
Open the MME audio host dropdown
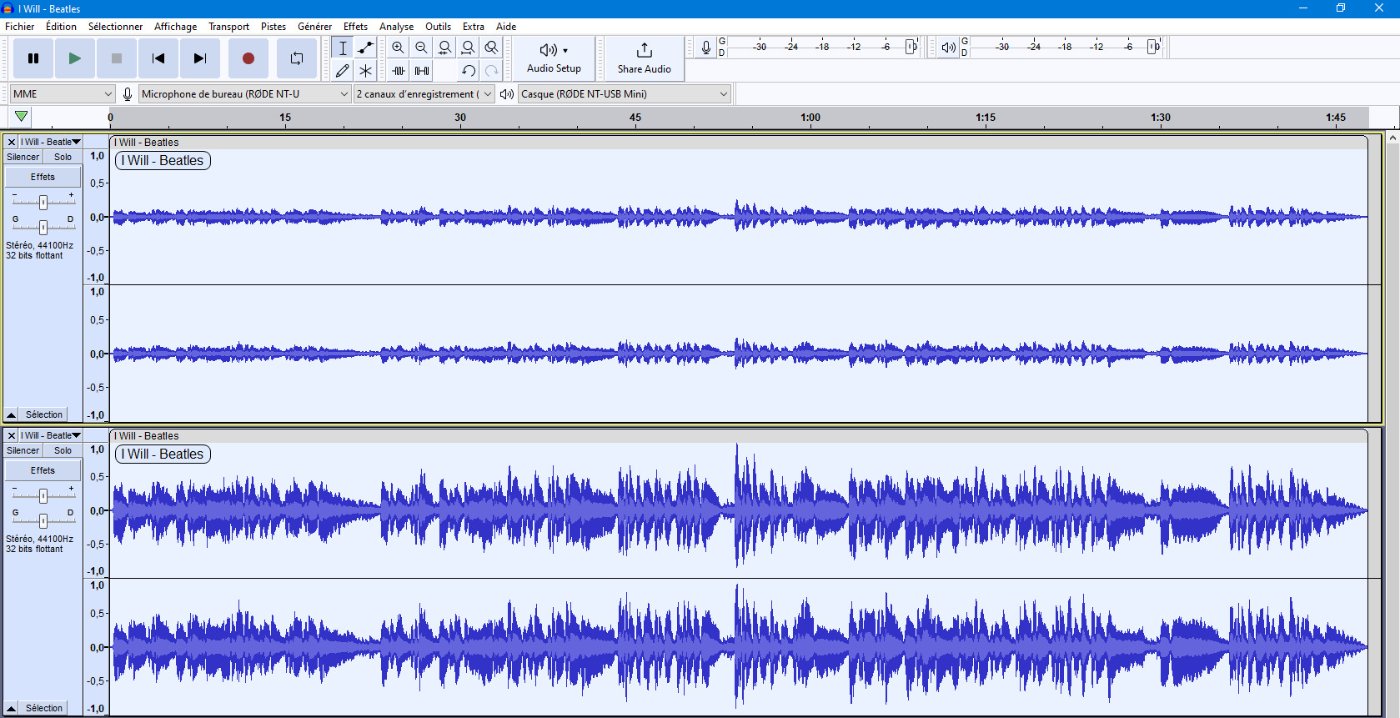(62, 94)
